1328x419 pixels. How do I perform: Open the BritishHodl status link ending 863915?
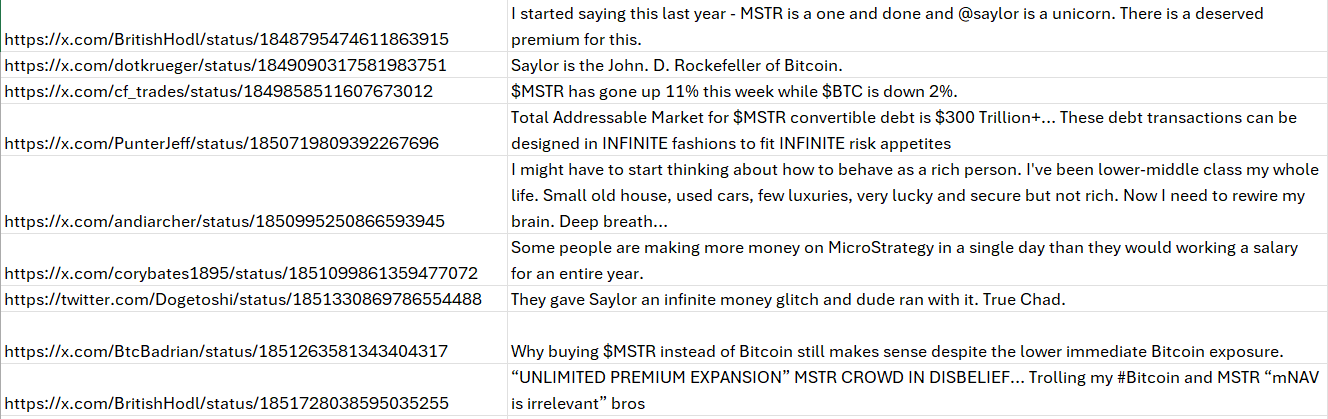click(226, 40)
